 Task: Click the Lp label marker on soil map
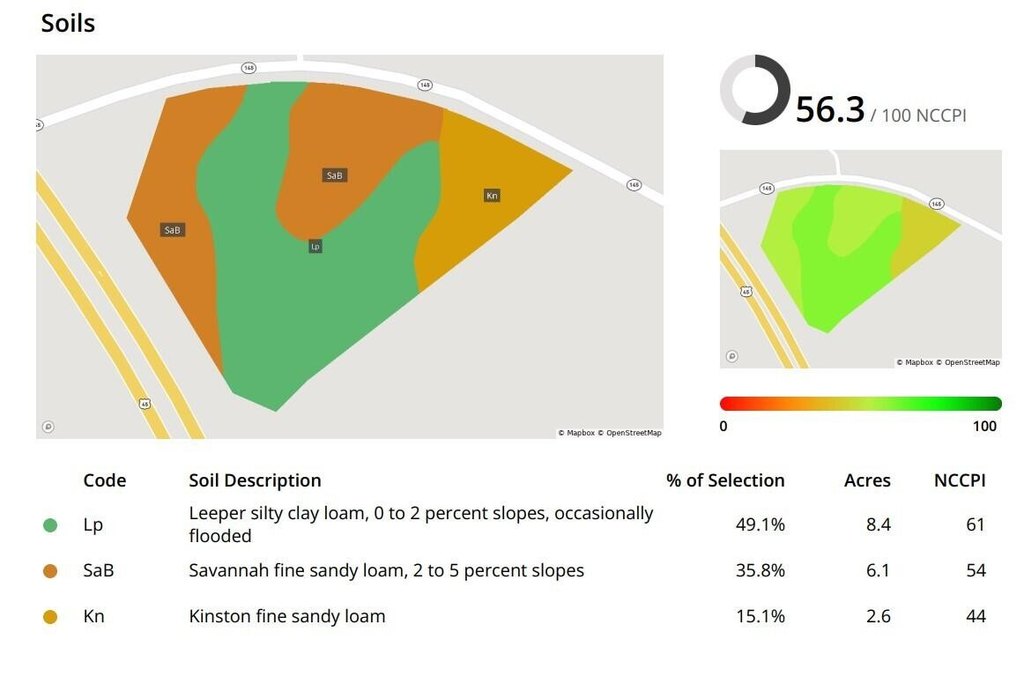coord(315,246)
